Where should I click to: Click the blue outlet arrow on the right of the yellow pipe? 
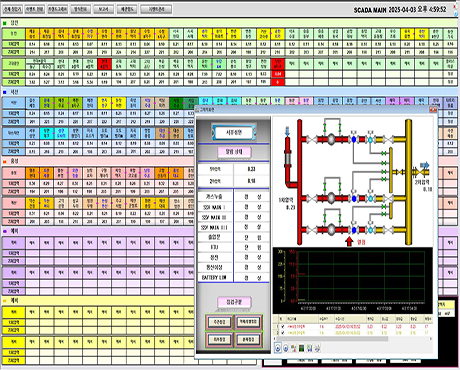coord(424,165)
